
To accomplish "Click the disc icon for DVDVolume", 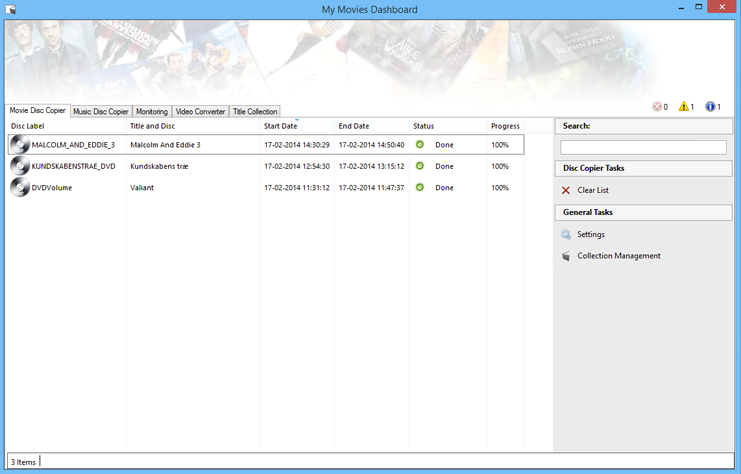I will click(x=20, y=187).
